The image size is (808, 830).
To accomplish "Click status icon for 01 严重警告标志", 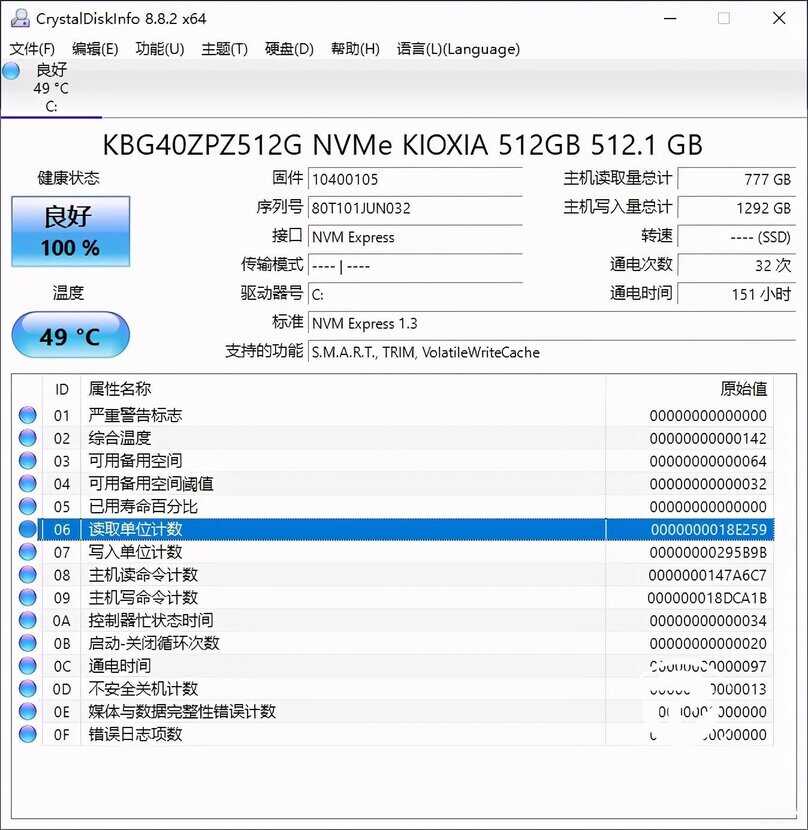I will pyautogui.click(x=28, y=415).
